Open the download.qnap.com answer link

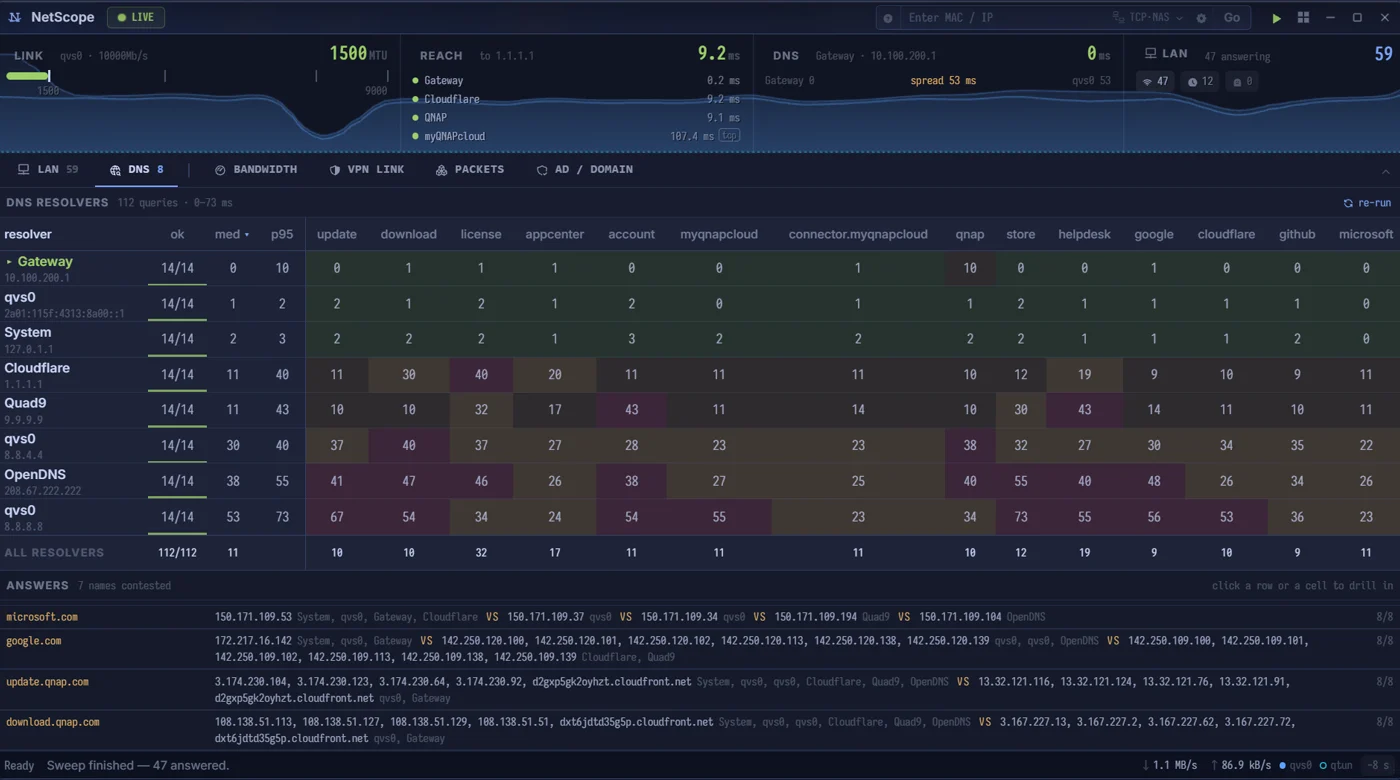[x=53, y=722]
